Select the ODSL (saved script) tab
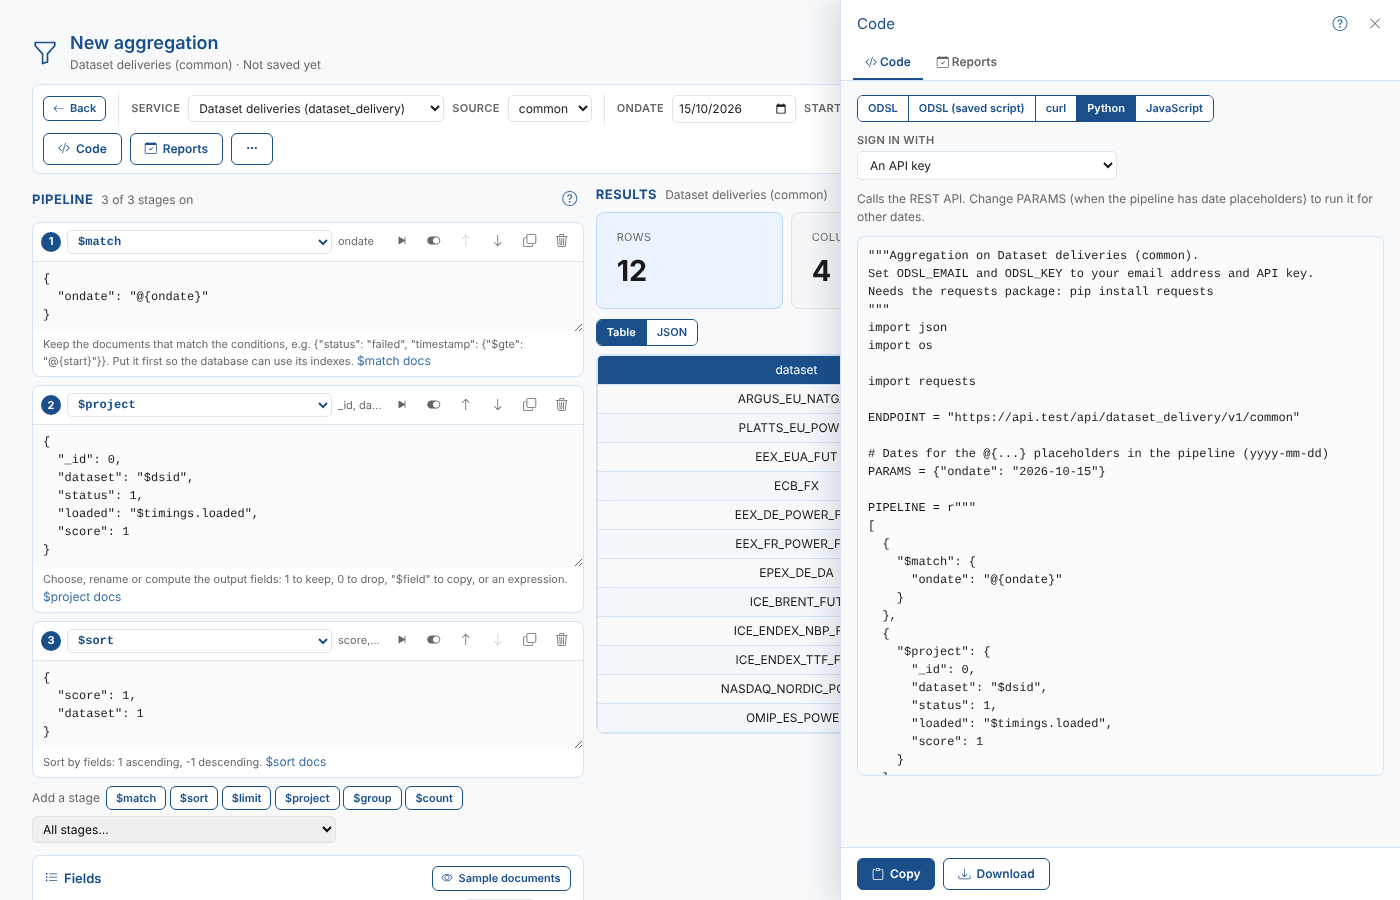The width and height of the screenshot is (1400, 900). pyautogui.click(x=971, y=108)
